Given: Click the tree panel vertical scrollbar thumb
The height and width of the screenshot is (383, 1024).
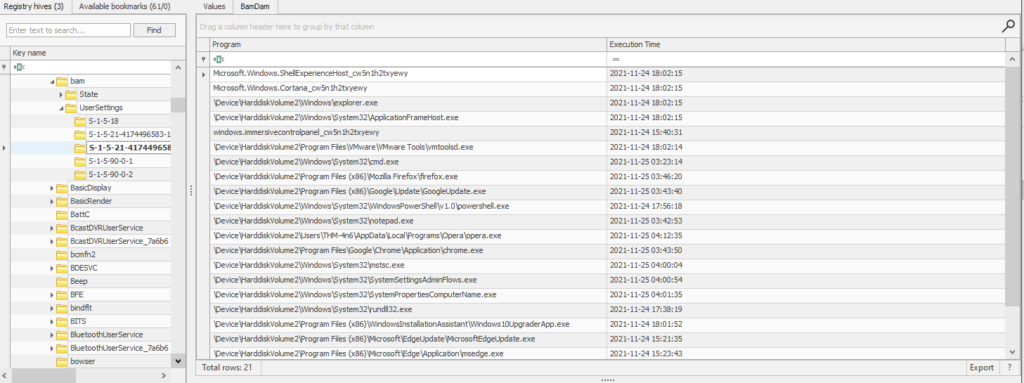Looking at the screenshot, I should [178, 105].
